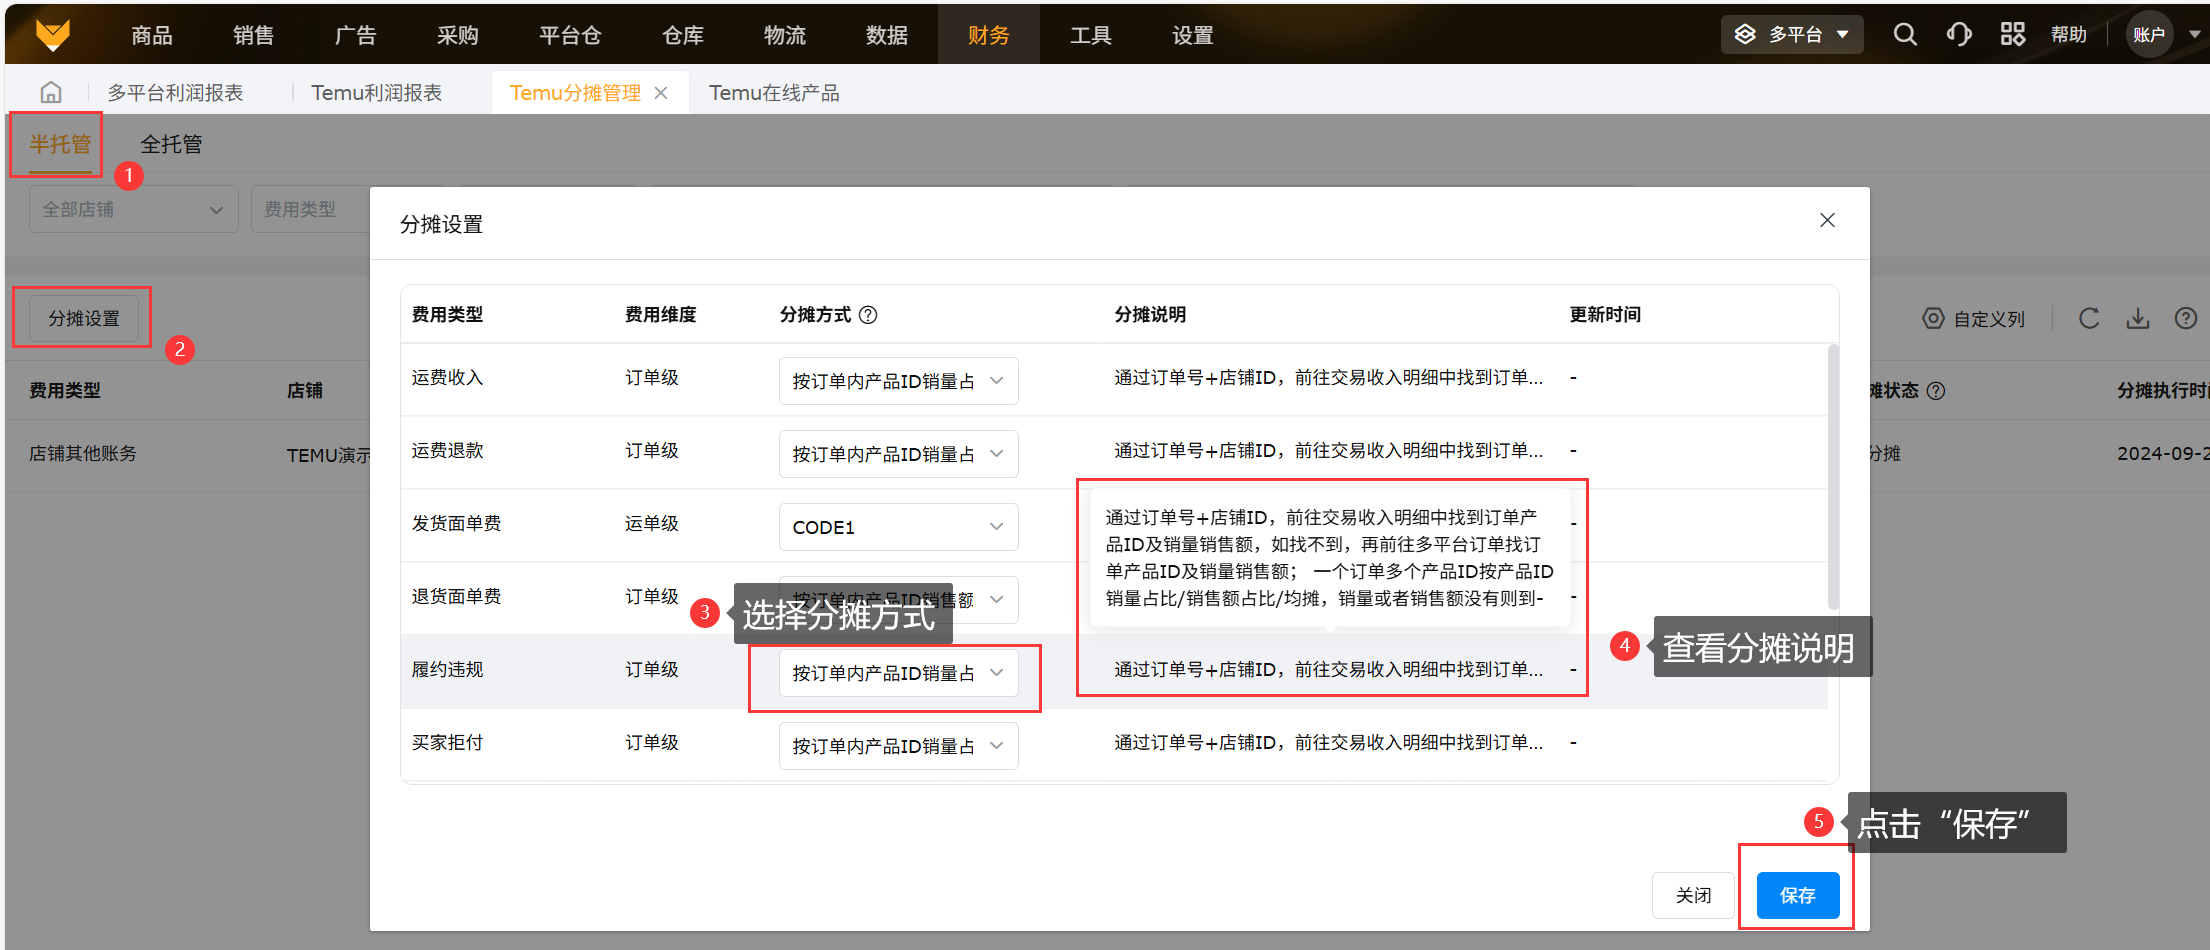The image size is (2210, 950).
Task: Open 自定义列 column settings
Action: [x=1974, y=319]
